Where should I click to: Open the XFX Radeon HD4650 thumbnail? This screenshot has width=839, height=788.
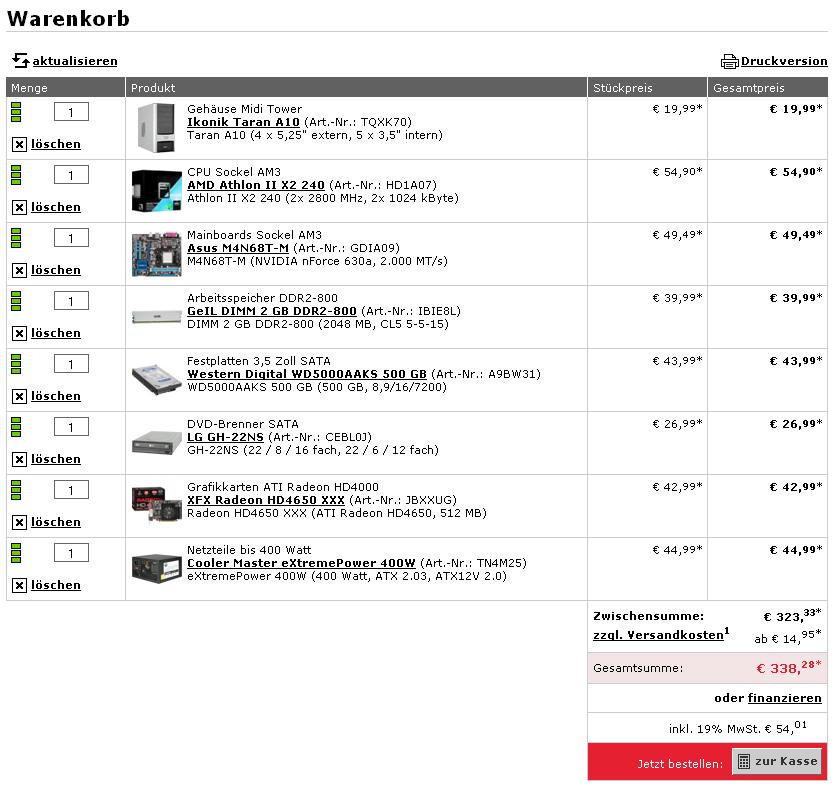[157, 505]
